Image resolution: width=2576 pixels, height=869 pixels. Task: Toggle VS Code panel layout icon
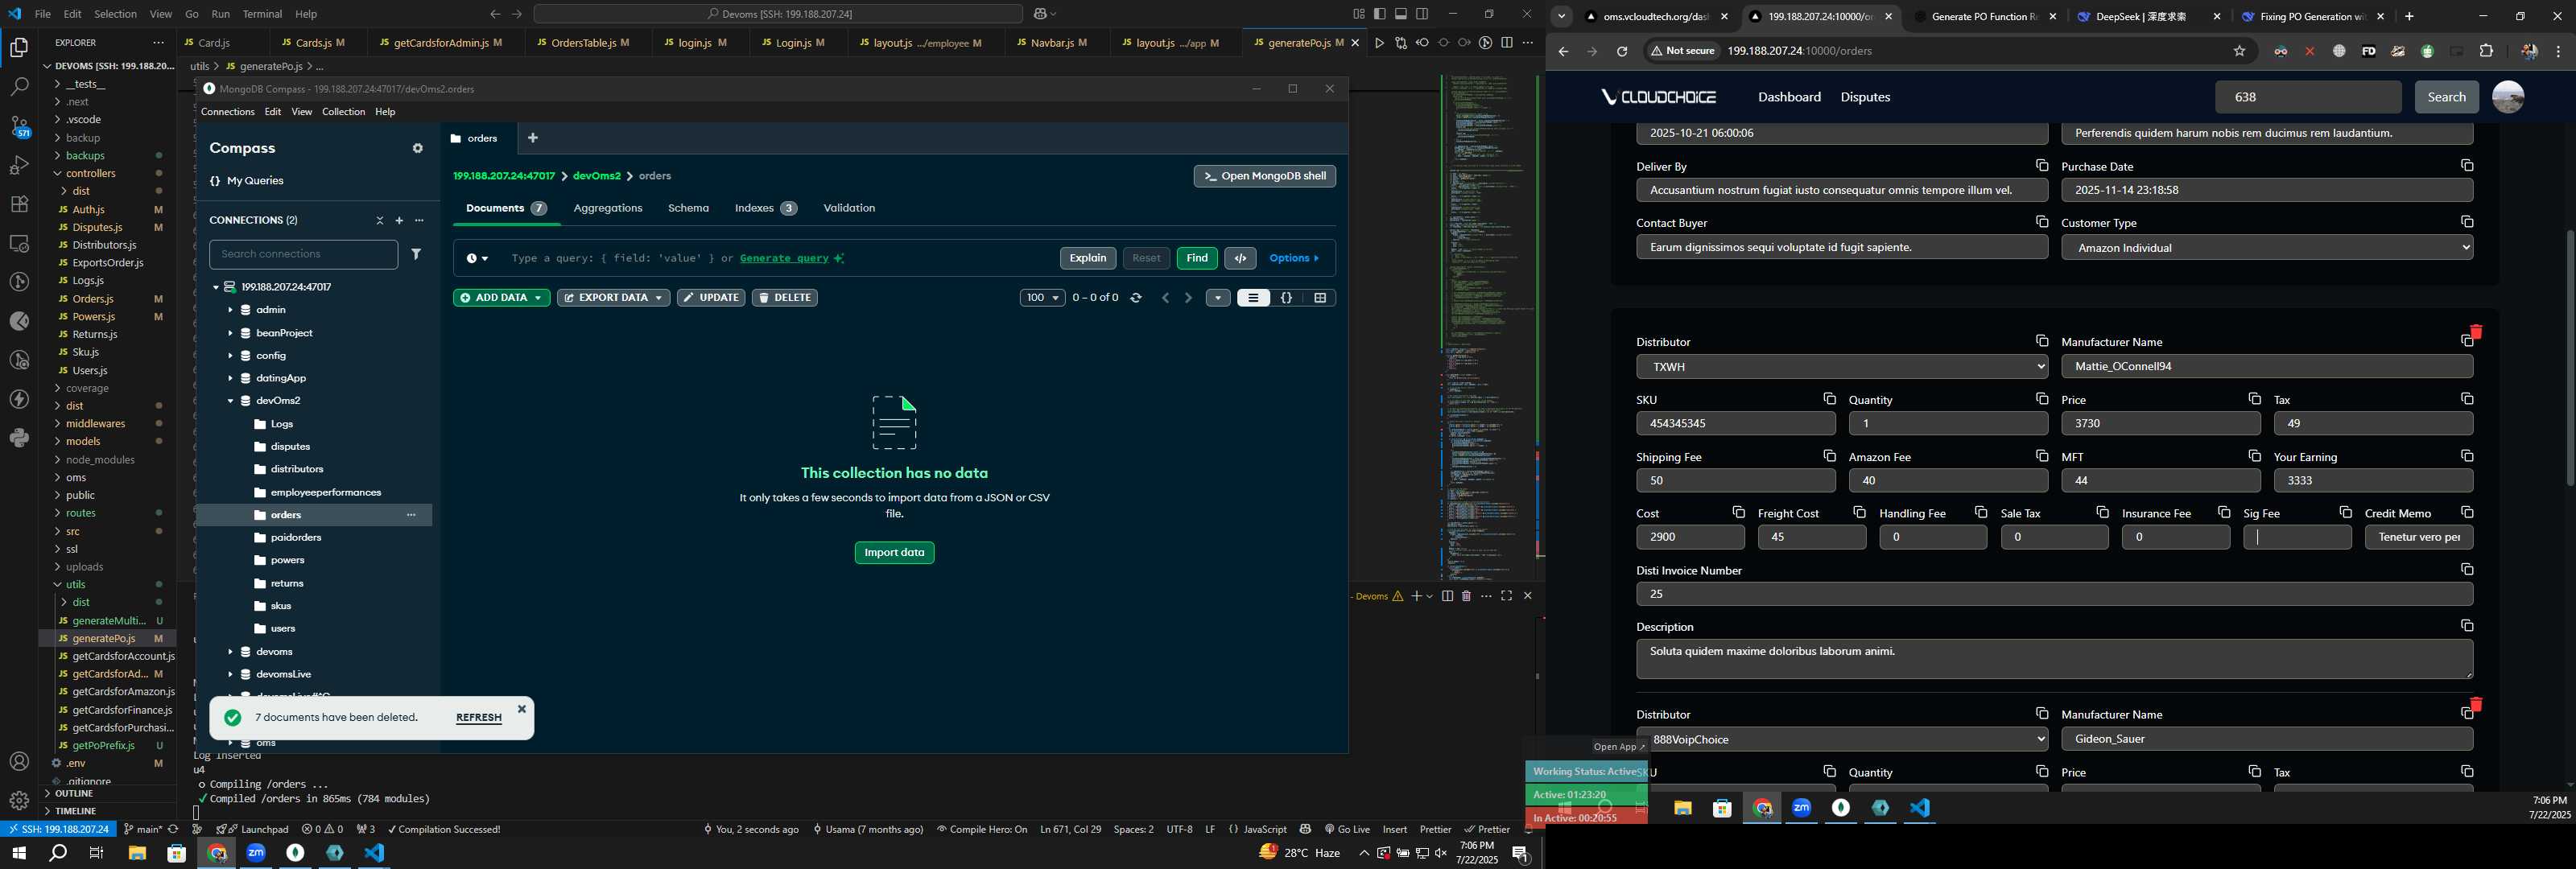1401,14
